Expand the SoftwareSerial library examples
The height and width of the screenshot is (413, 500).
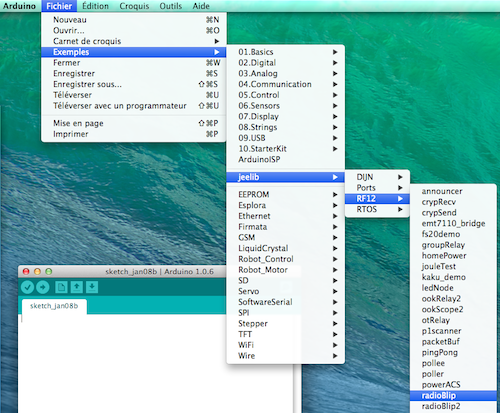pos(286,302)
